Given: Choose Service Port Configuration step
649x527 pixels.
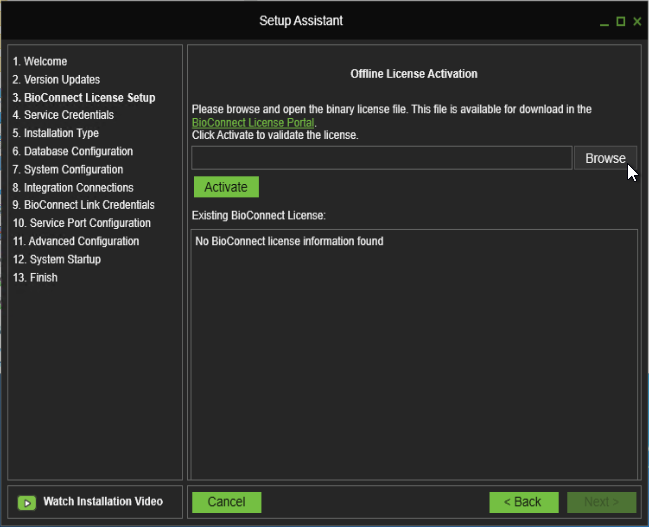Looking at the screenshot, I should [x=81, y=224].
